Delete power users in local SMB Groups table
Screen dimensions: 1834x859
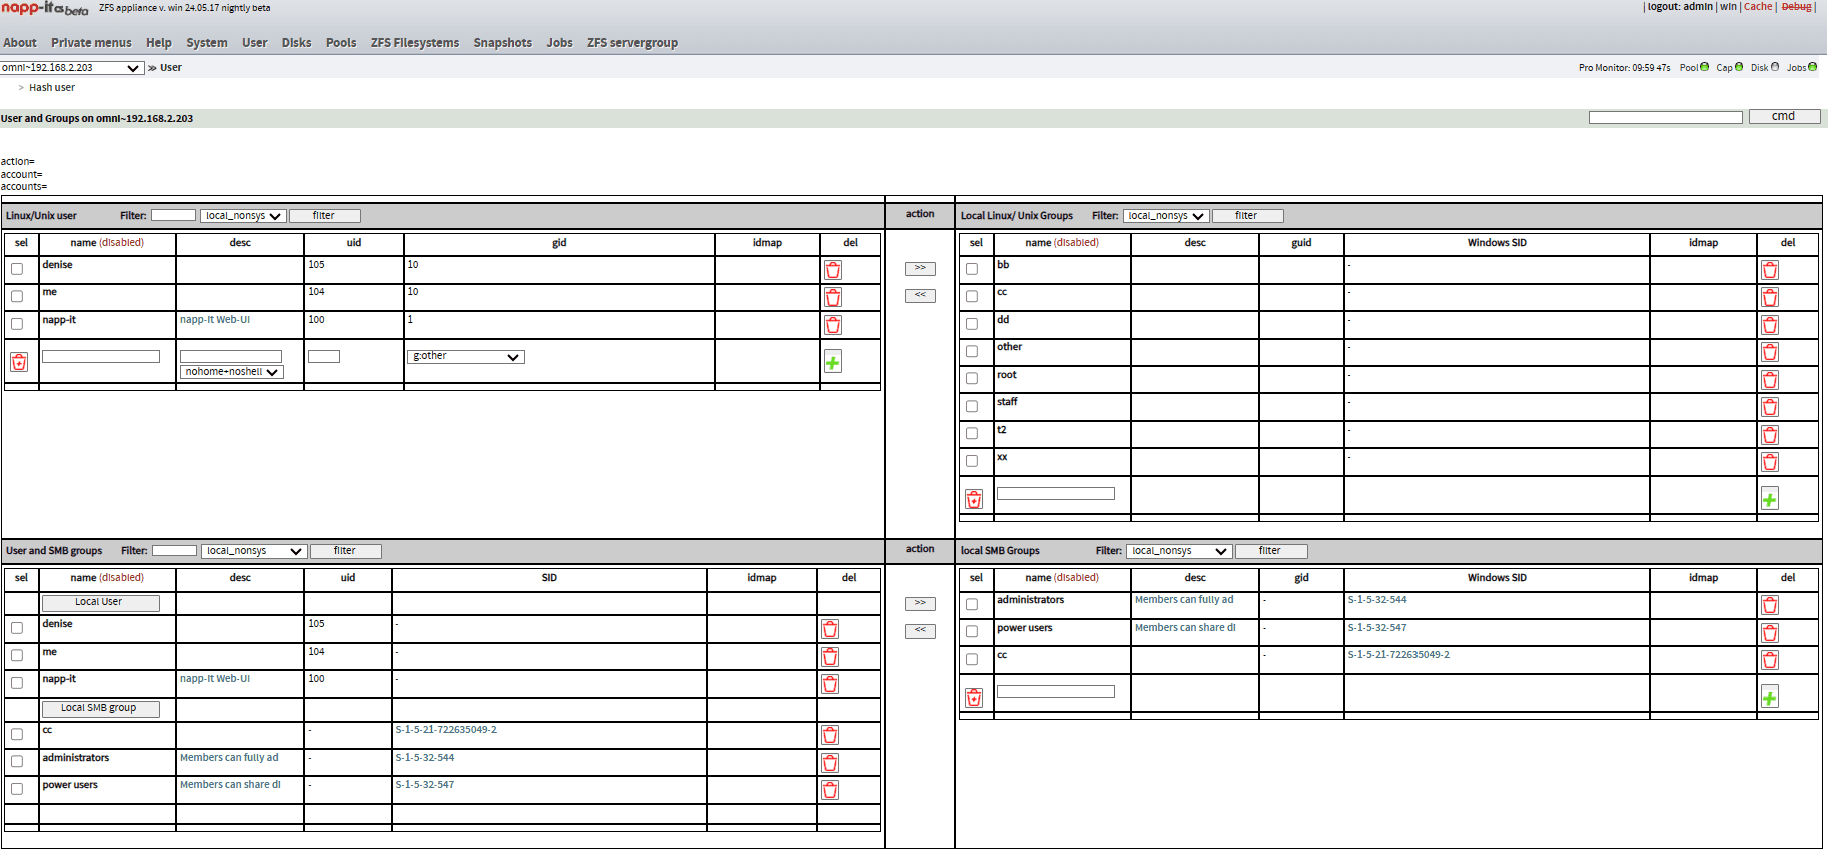pyautogui.click(x=1770, y=633)
